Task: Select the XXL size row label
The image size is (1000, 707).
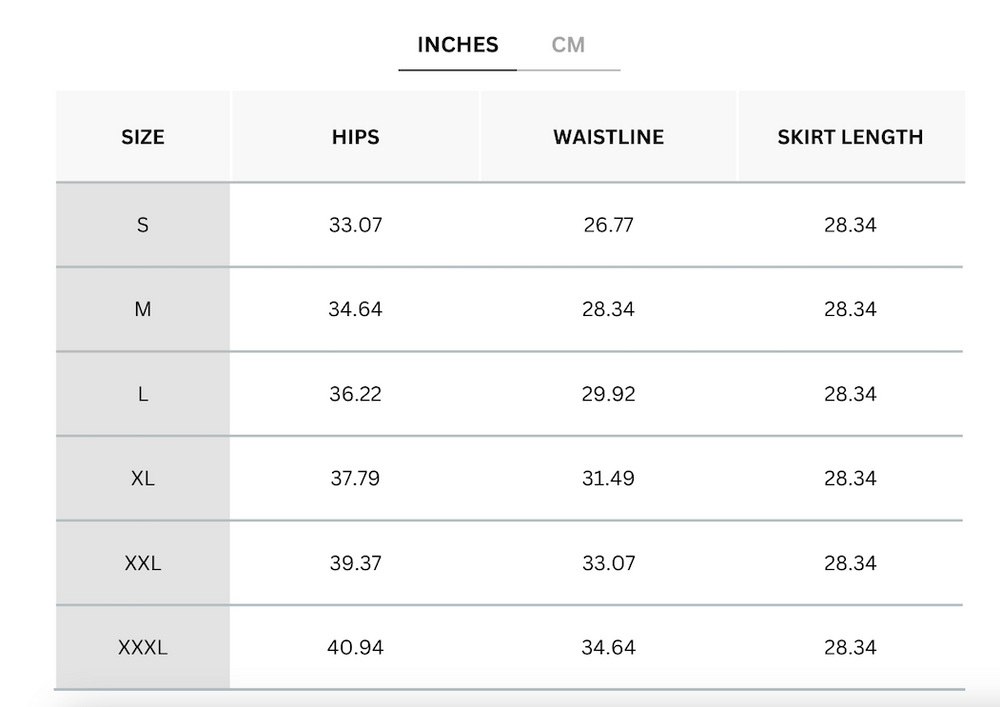Action: tap(143, 563)
